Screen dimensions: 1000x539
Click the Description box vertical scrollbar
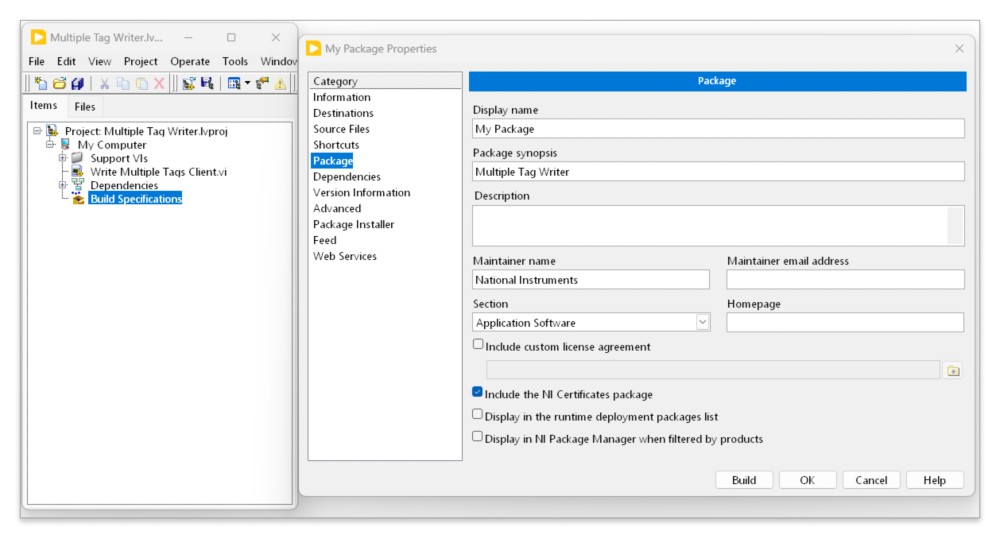[x=955, y=226]
